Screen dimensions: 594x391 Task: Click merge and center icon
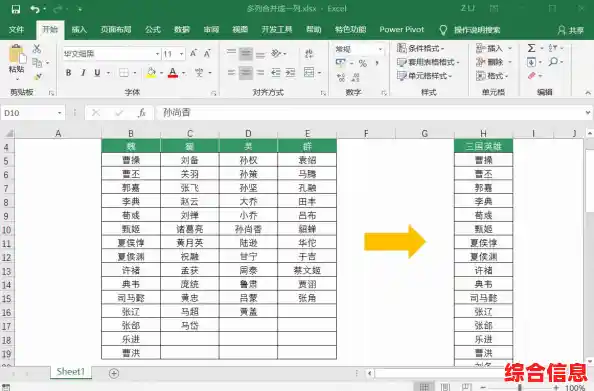point(309,72)
